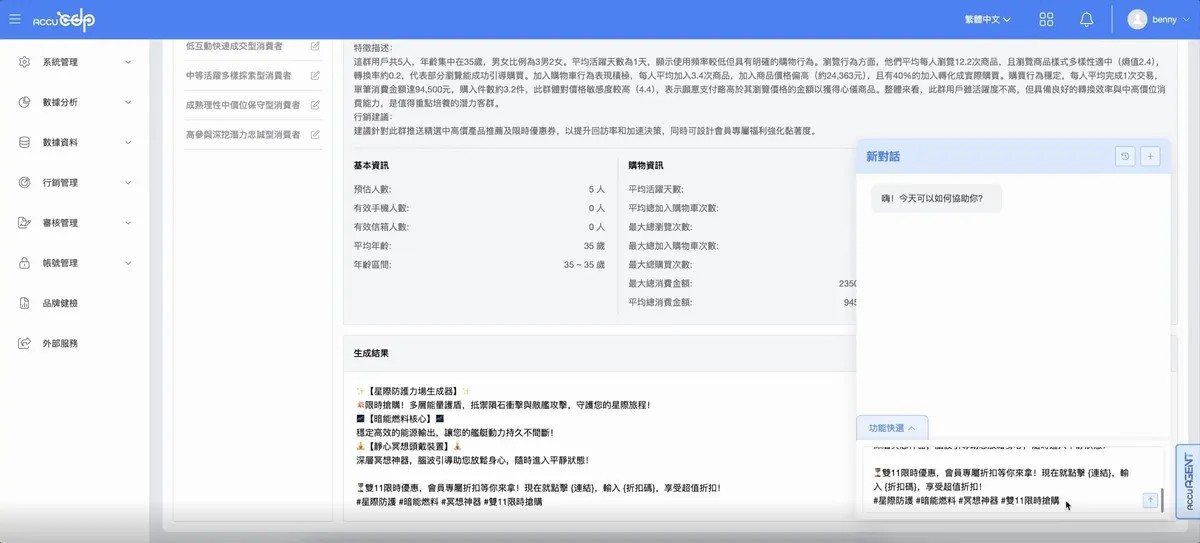Image resolution: width=1200 pixels, height=543 pixels.
Task: Expand the 審核管理 menu chevron
Action: (x=128, y=223)
